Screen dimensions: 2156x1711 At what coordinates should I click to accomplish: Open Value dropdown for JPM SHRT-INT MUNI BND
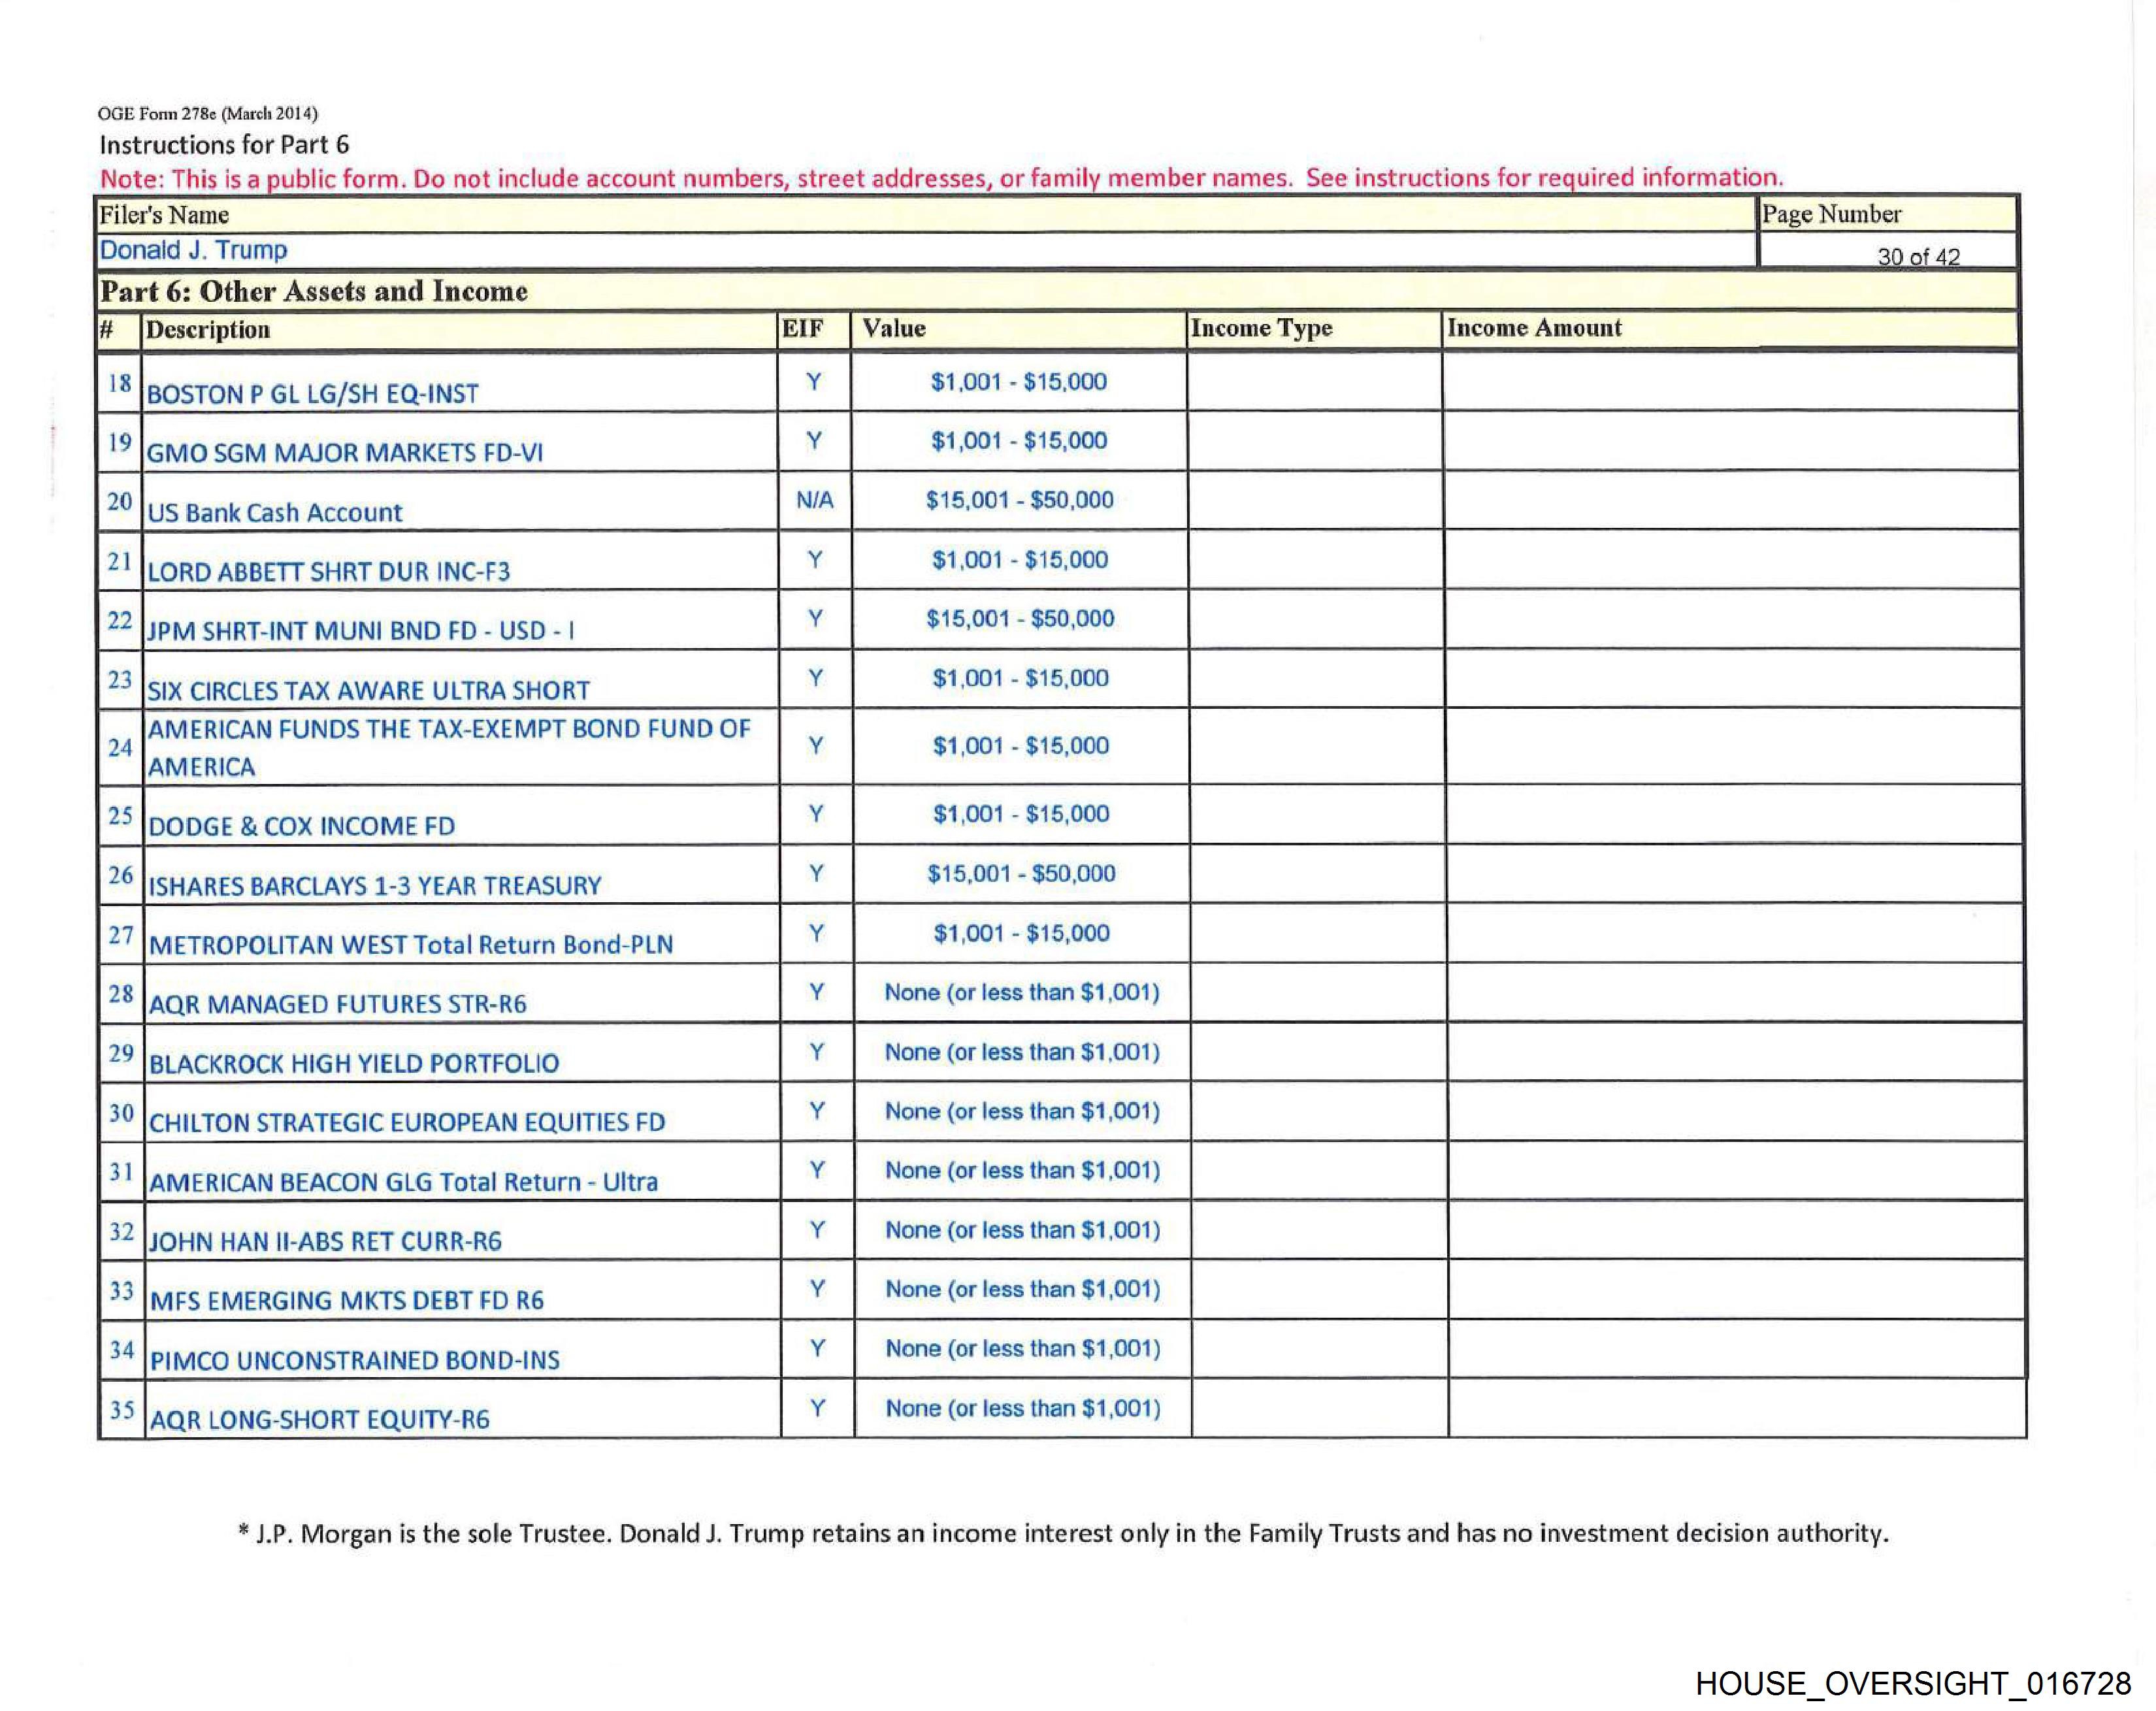(x=1019, y=618)
